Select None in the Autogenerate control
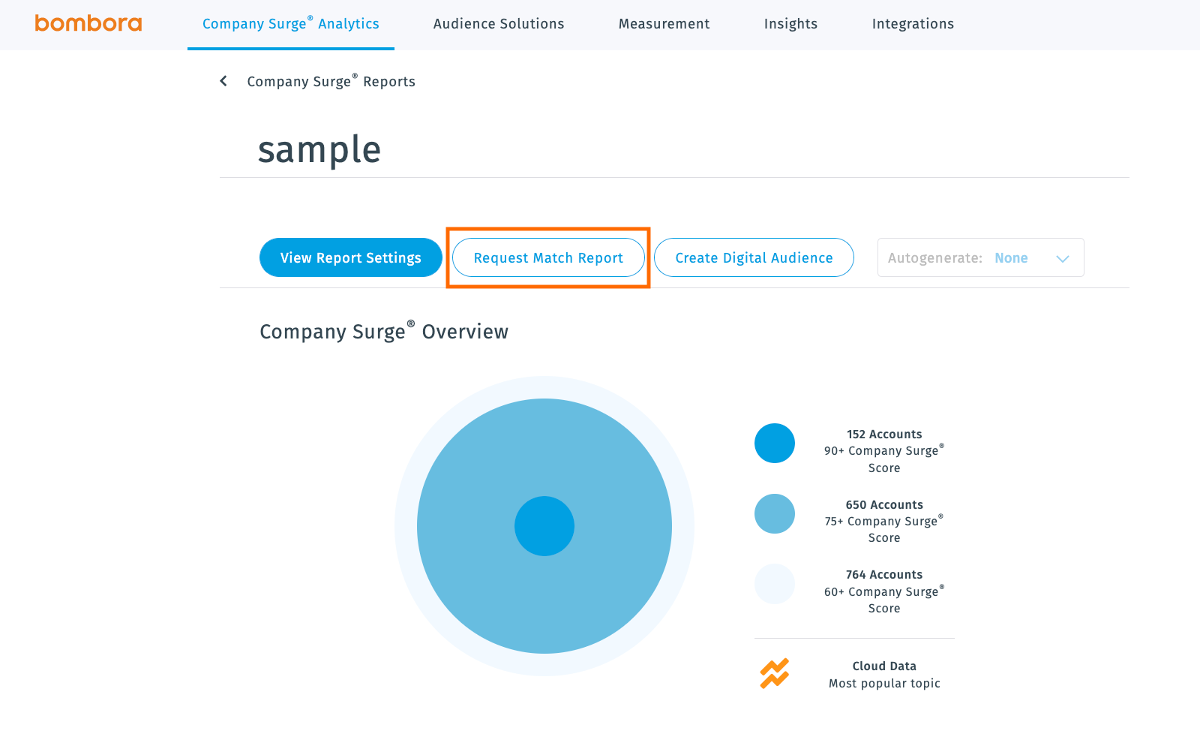This screenshot has height=740, width=1200. (1011, 257)
